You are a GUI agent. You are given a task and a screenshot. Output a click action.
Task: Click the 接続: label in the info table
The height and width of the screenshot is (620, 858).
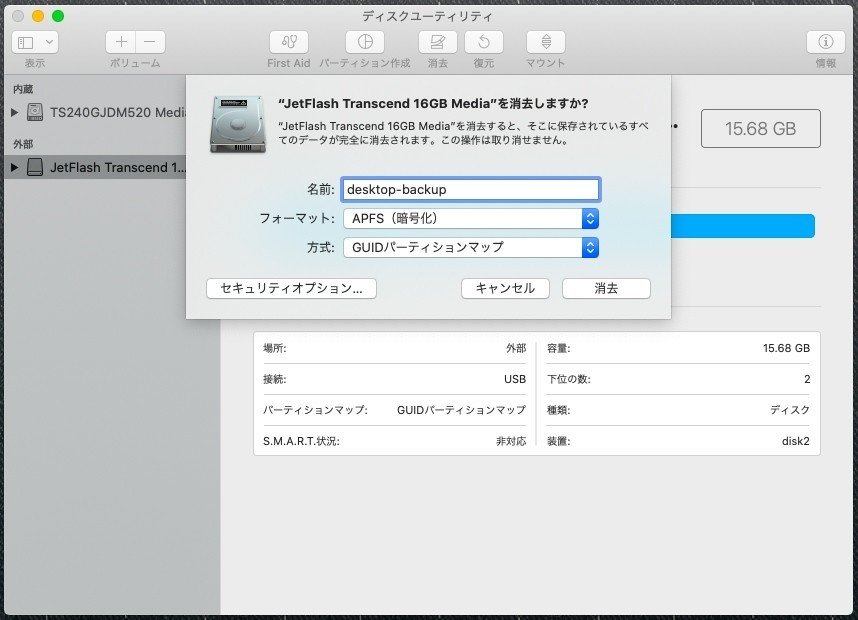point(275,379)
